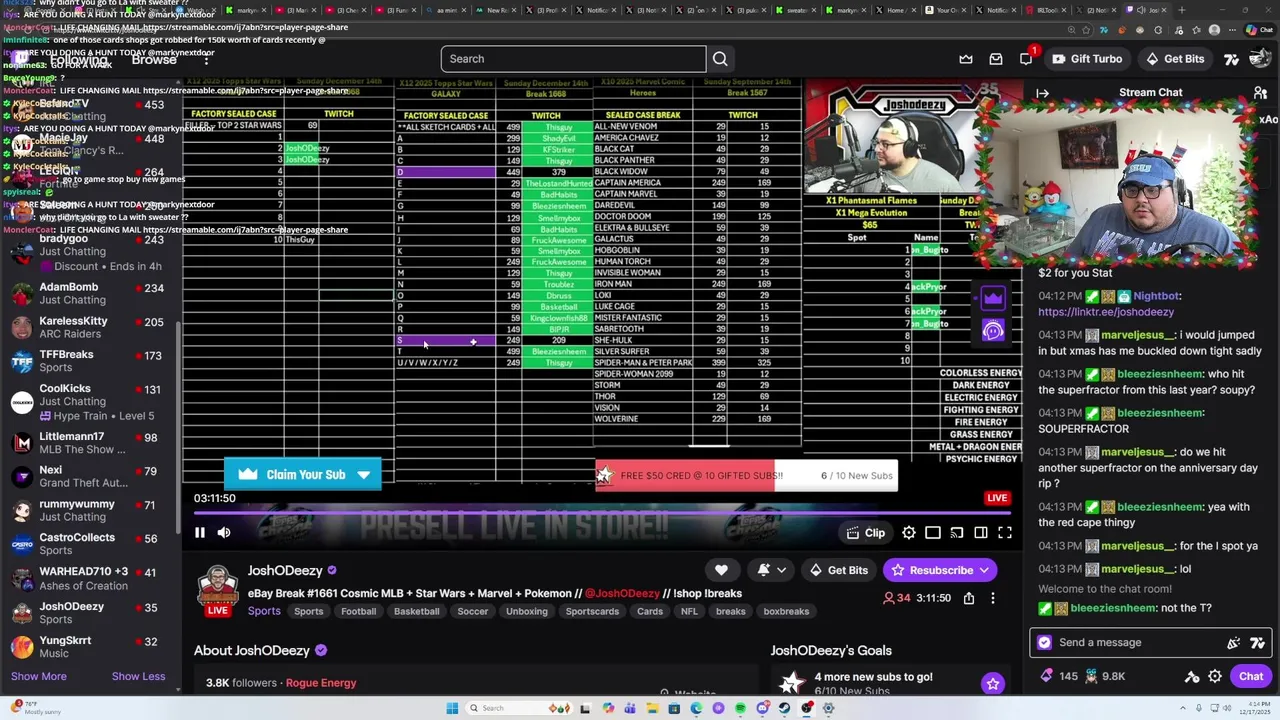Viewport: 1280px width, 720px height.
Task: Click Show Less in sidebar
Action: click(x=138, y=676)
